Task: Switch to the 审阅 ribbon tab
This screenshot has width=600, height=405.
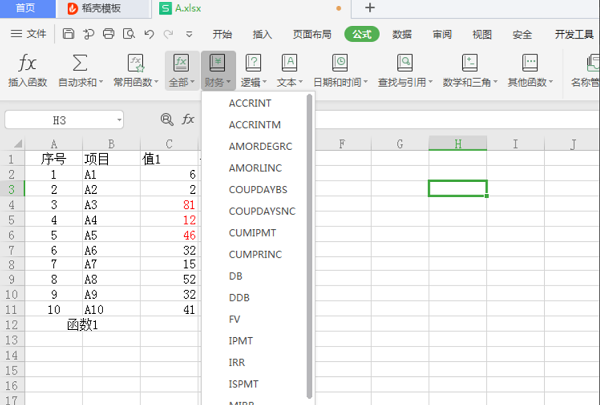Action: (x=442, y=34)
